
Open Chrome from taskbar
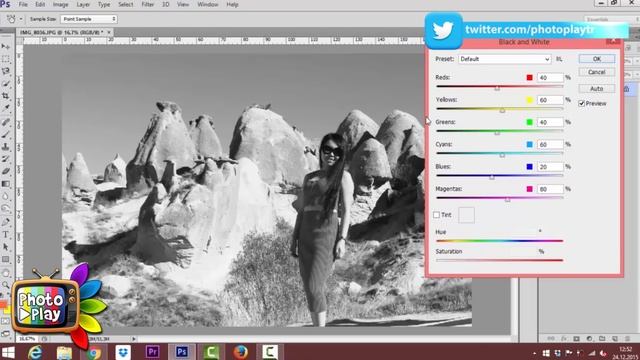click(93, 352)
